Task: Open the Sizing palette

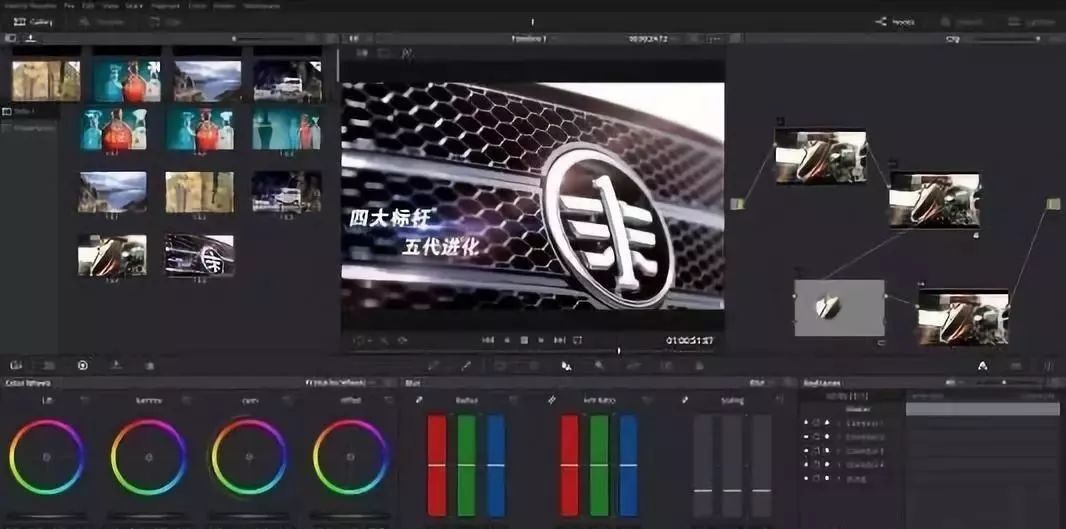Action: click(x=633, y=366)
